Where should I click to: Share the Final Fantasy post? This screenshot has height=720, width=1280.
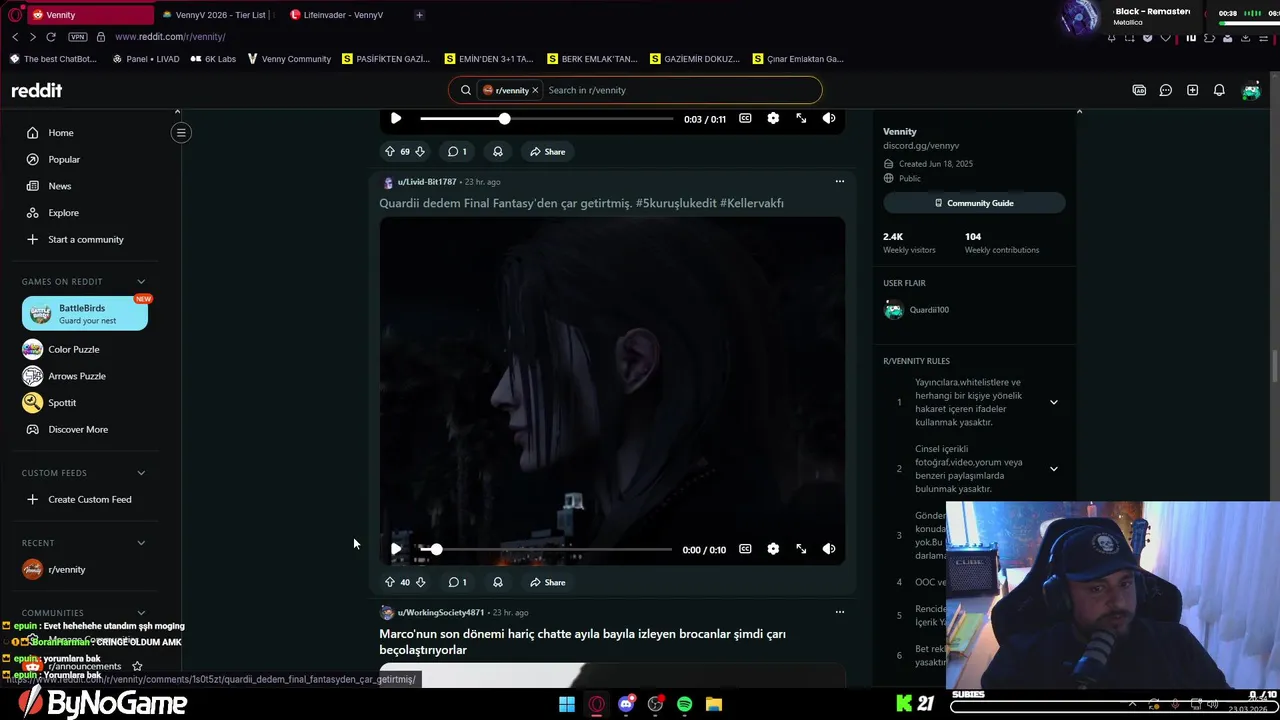click(x=548, y=582)
